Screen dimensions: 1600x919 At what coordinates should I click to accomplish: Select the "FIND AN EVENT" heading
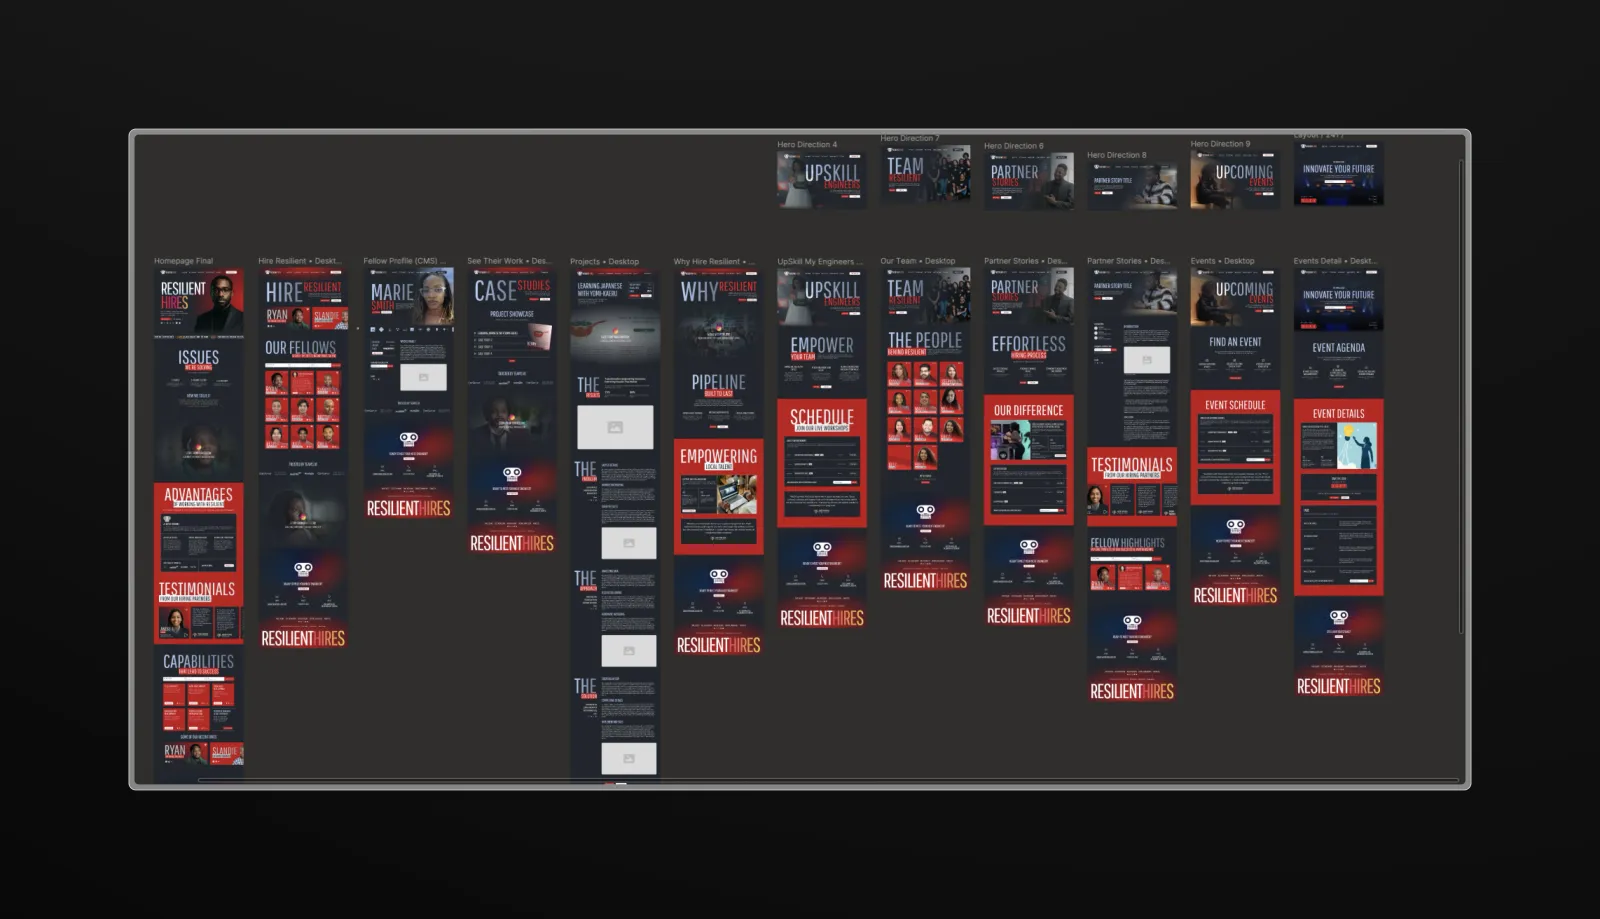click(x=1235, y=342)
